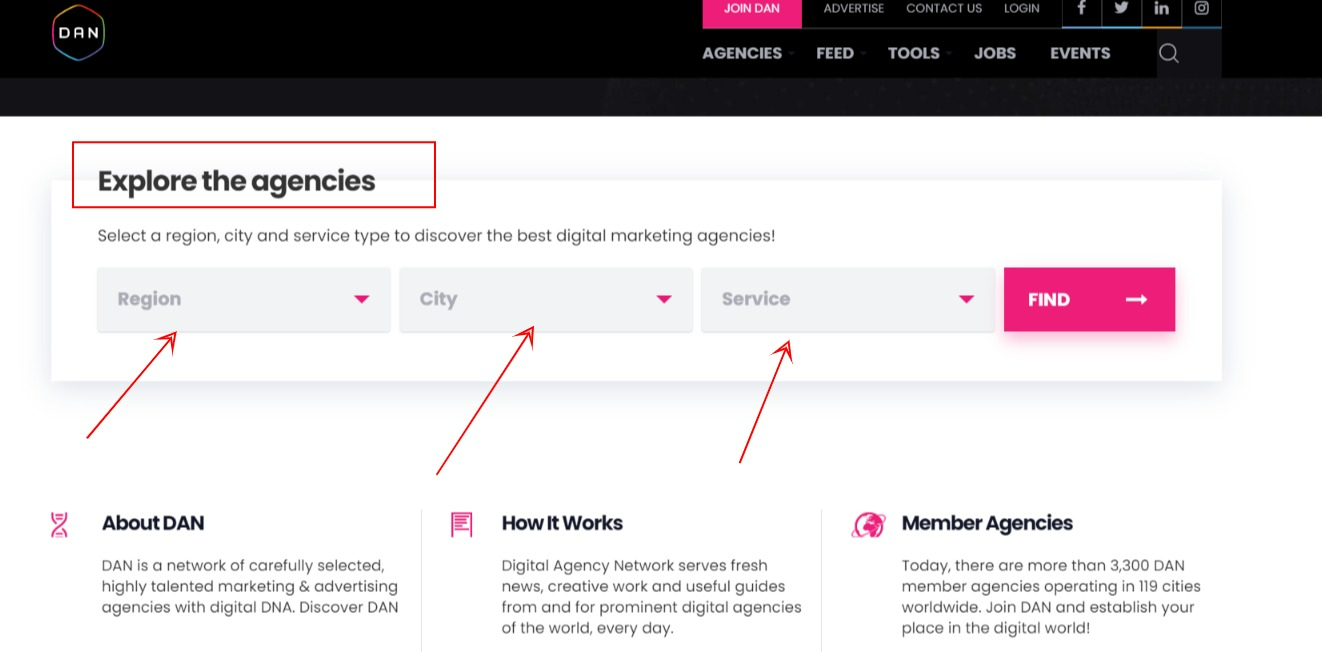Viewport: 1322px width, 652px height.
Task: Click the 'Digital Agency Network serves fresh' paragraph
Action: tap(651, 597)
